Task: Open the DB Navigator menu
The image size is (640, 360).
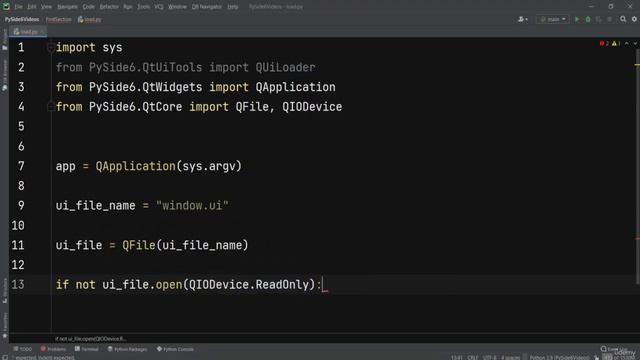Action: tap(207, 7)
